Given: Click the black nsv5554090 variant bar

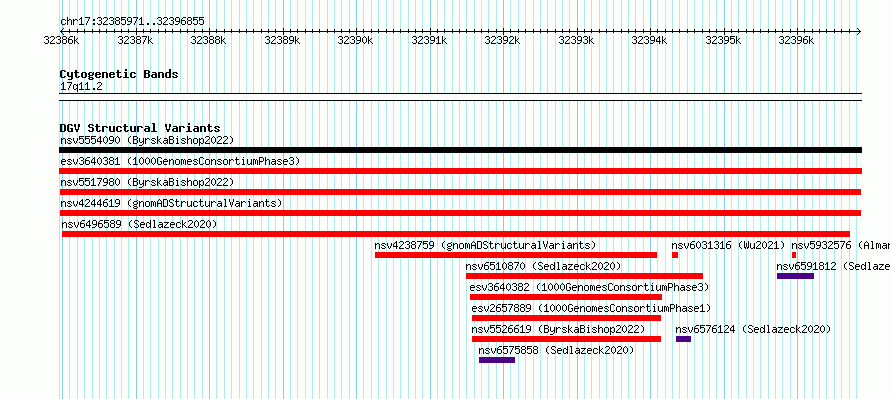Looking at the screenshot, I should pos(460,150).
